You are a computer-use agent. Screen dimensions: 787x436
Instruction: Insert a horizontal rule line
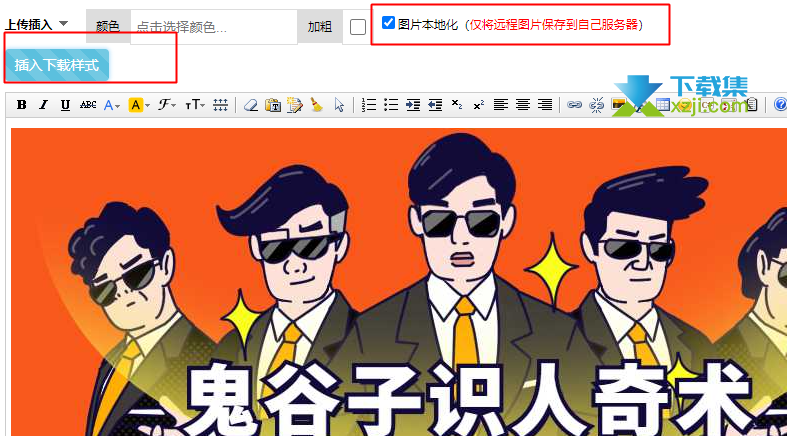220,105
